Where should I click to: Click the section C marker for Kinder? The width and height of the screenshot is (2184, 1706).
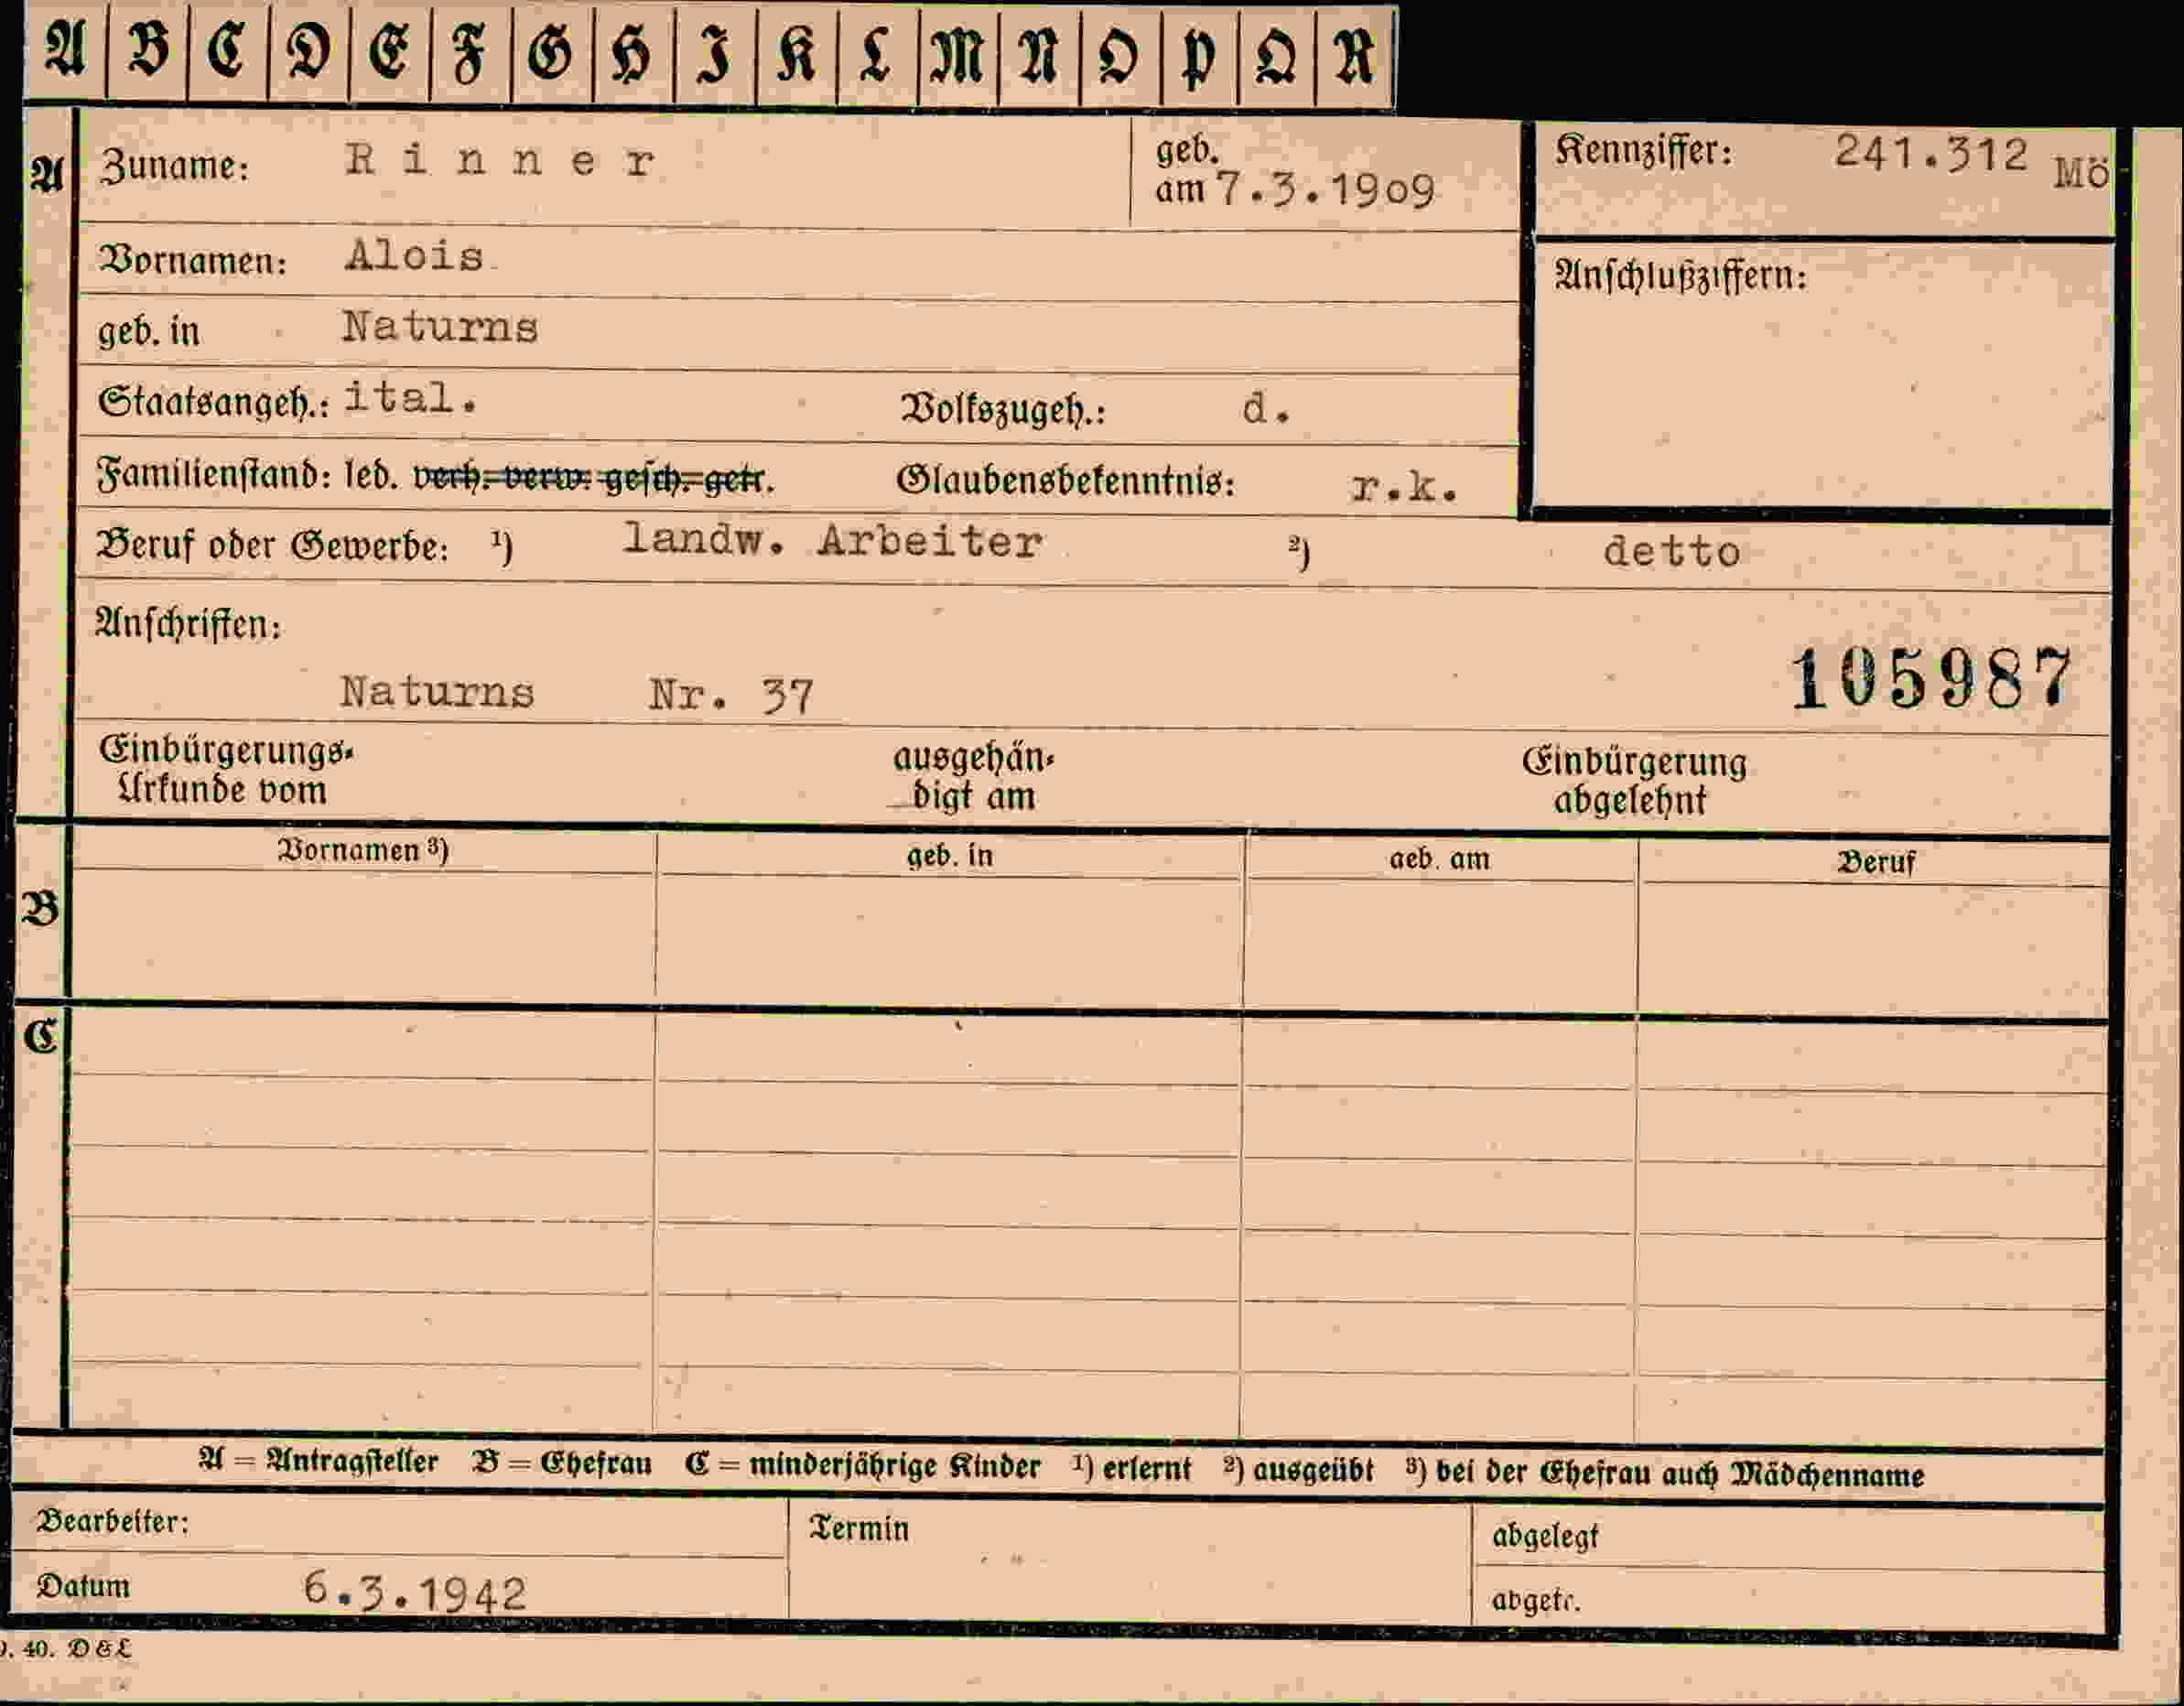[41, 1037]
